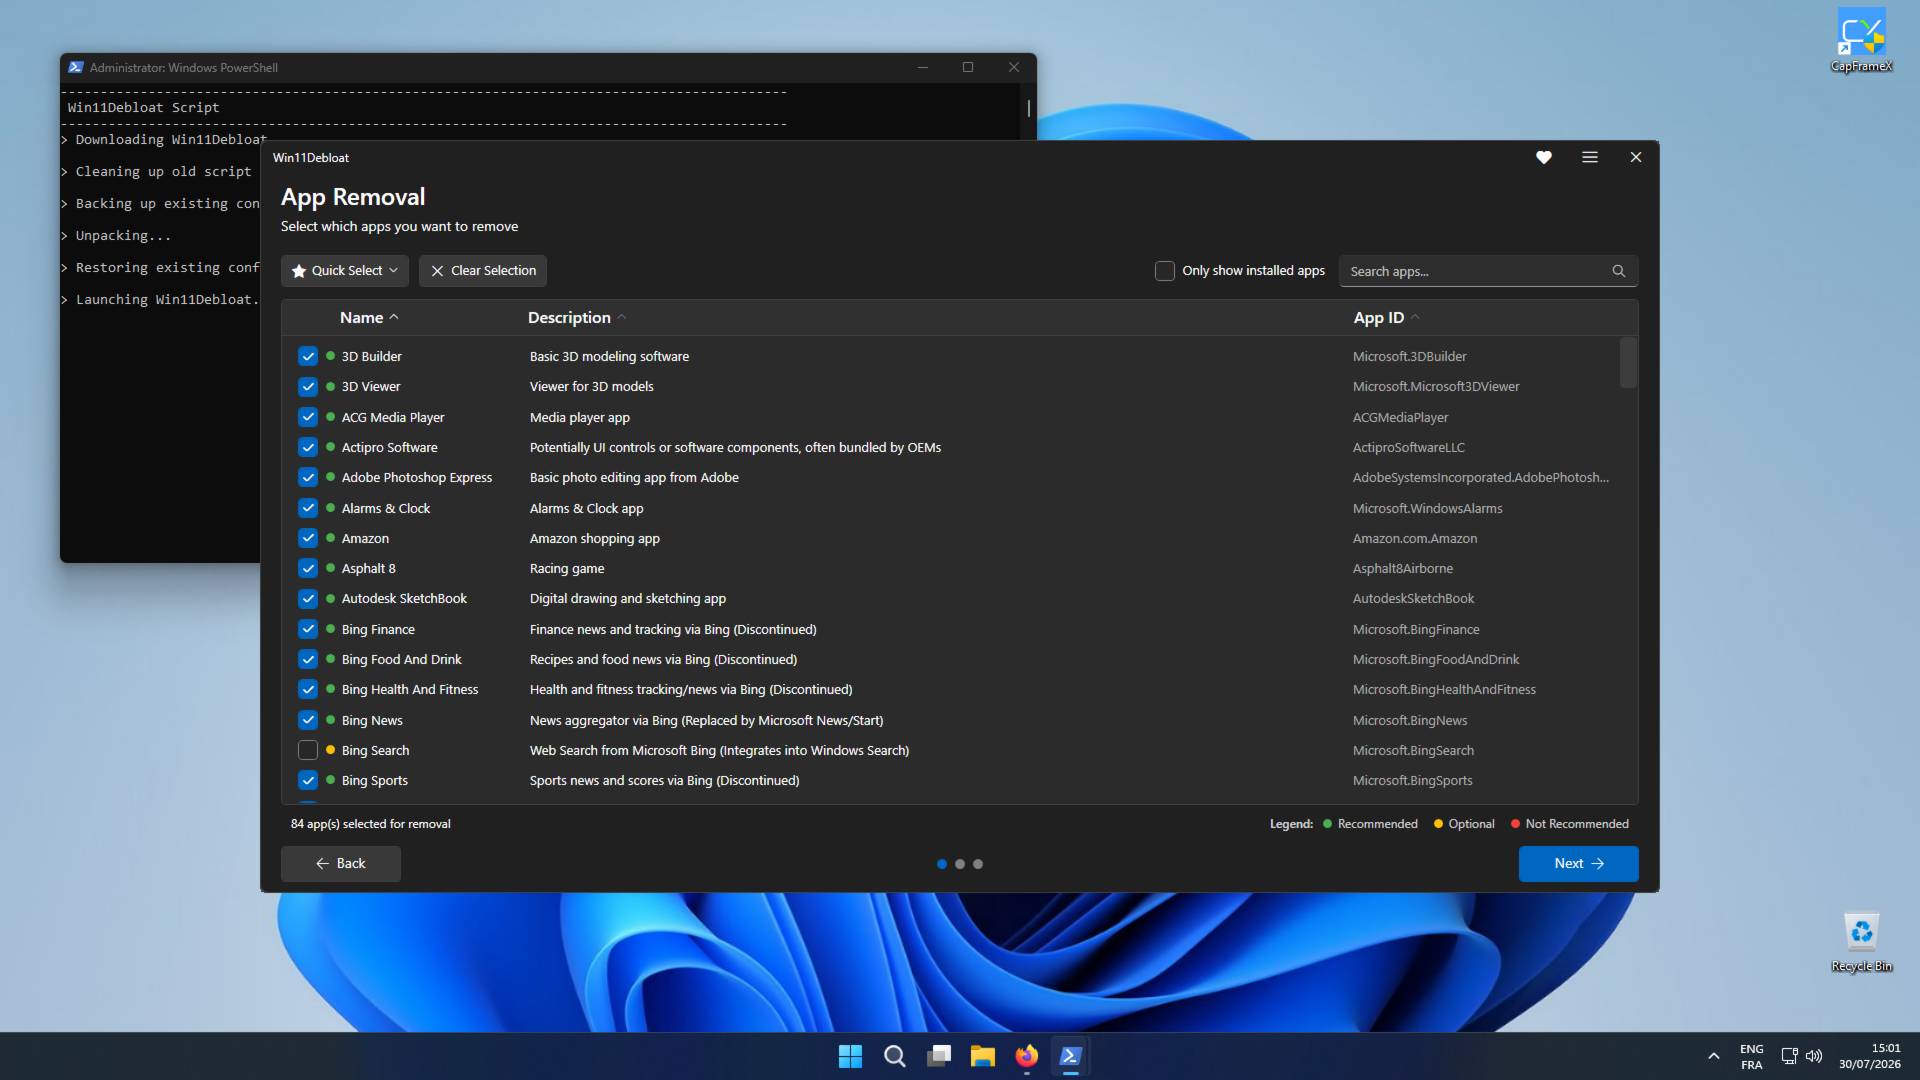Switch to PowerShell taskbar icon

[1071, 1056]
